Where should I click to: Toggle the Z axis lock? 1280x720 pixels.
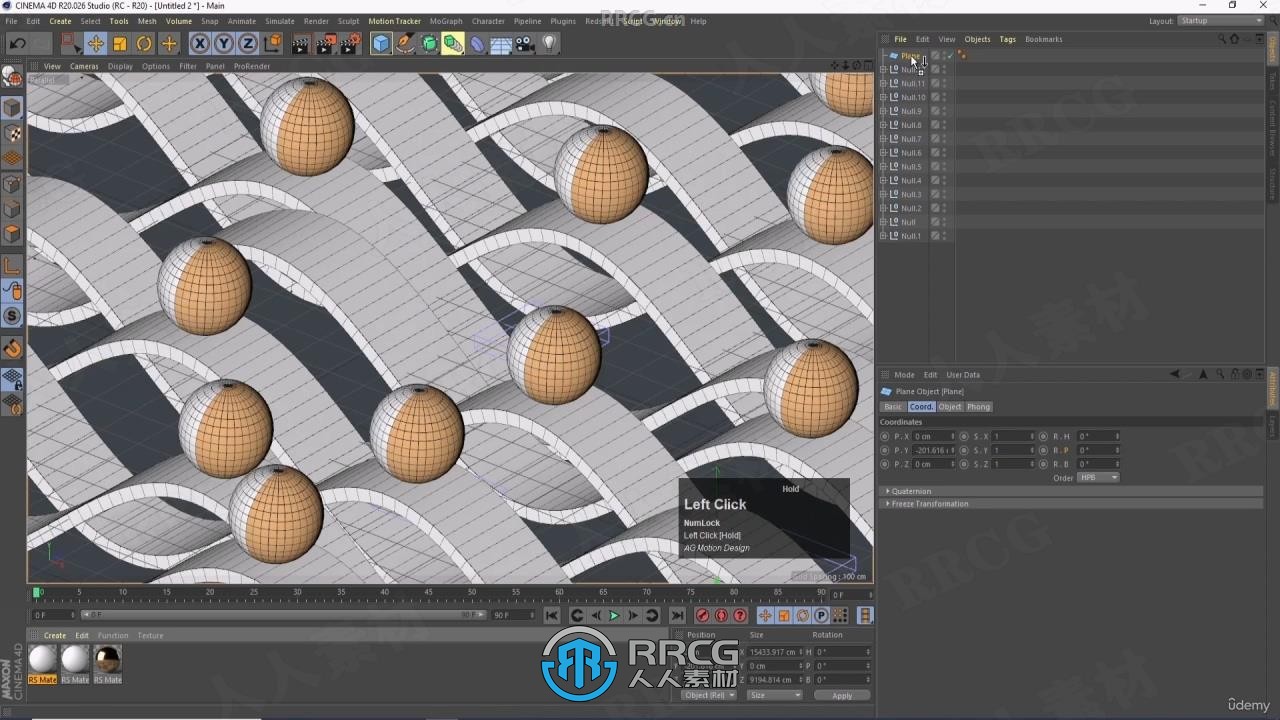point(247,43)
